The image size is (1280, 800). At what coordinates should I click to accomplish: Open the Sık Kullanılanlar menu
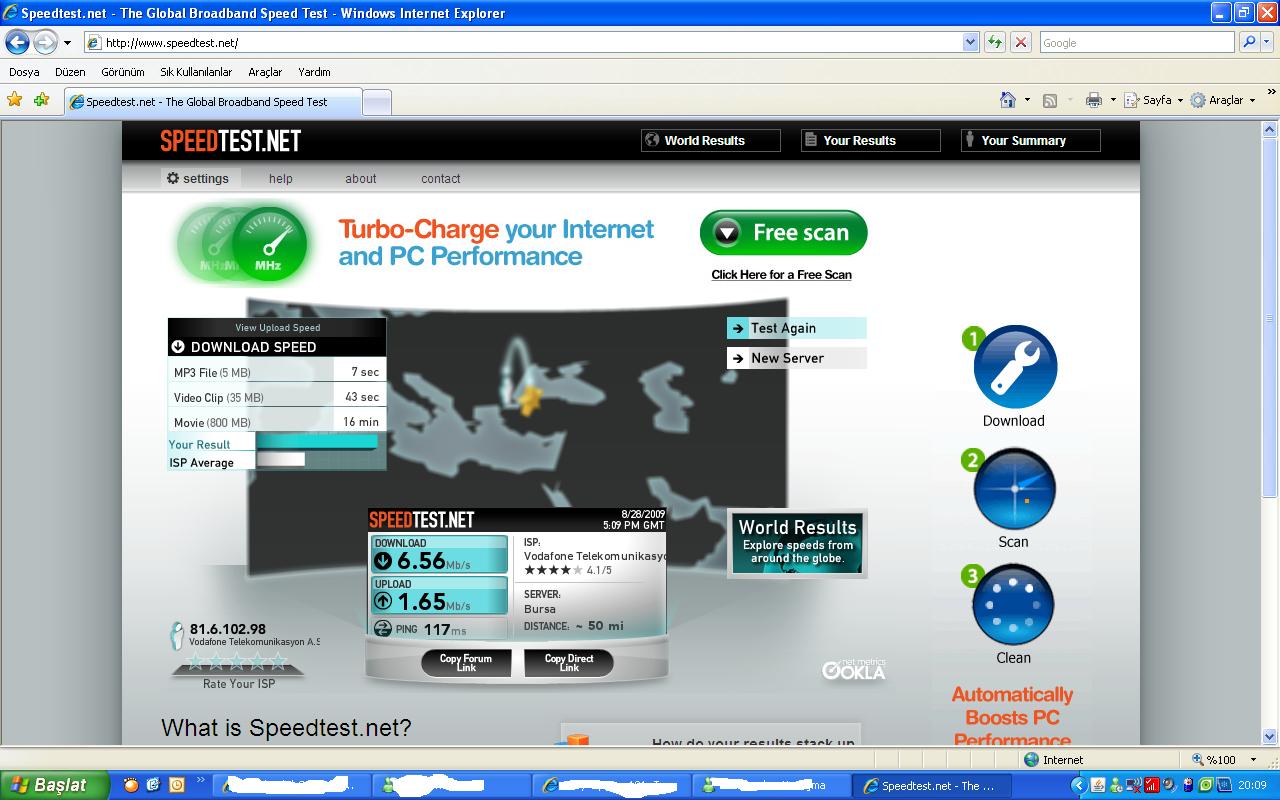click(x=196, y=72)
